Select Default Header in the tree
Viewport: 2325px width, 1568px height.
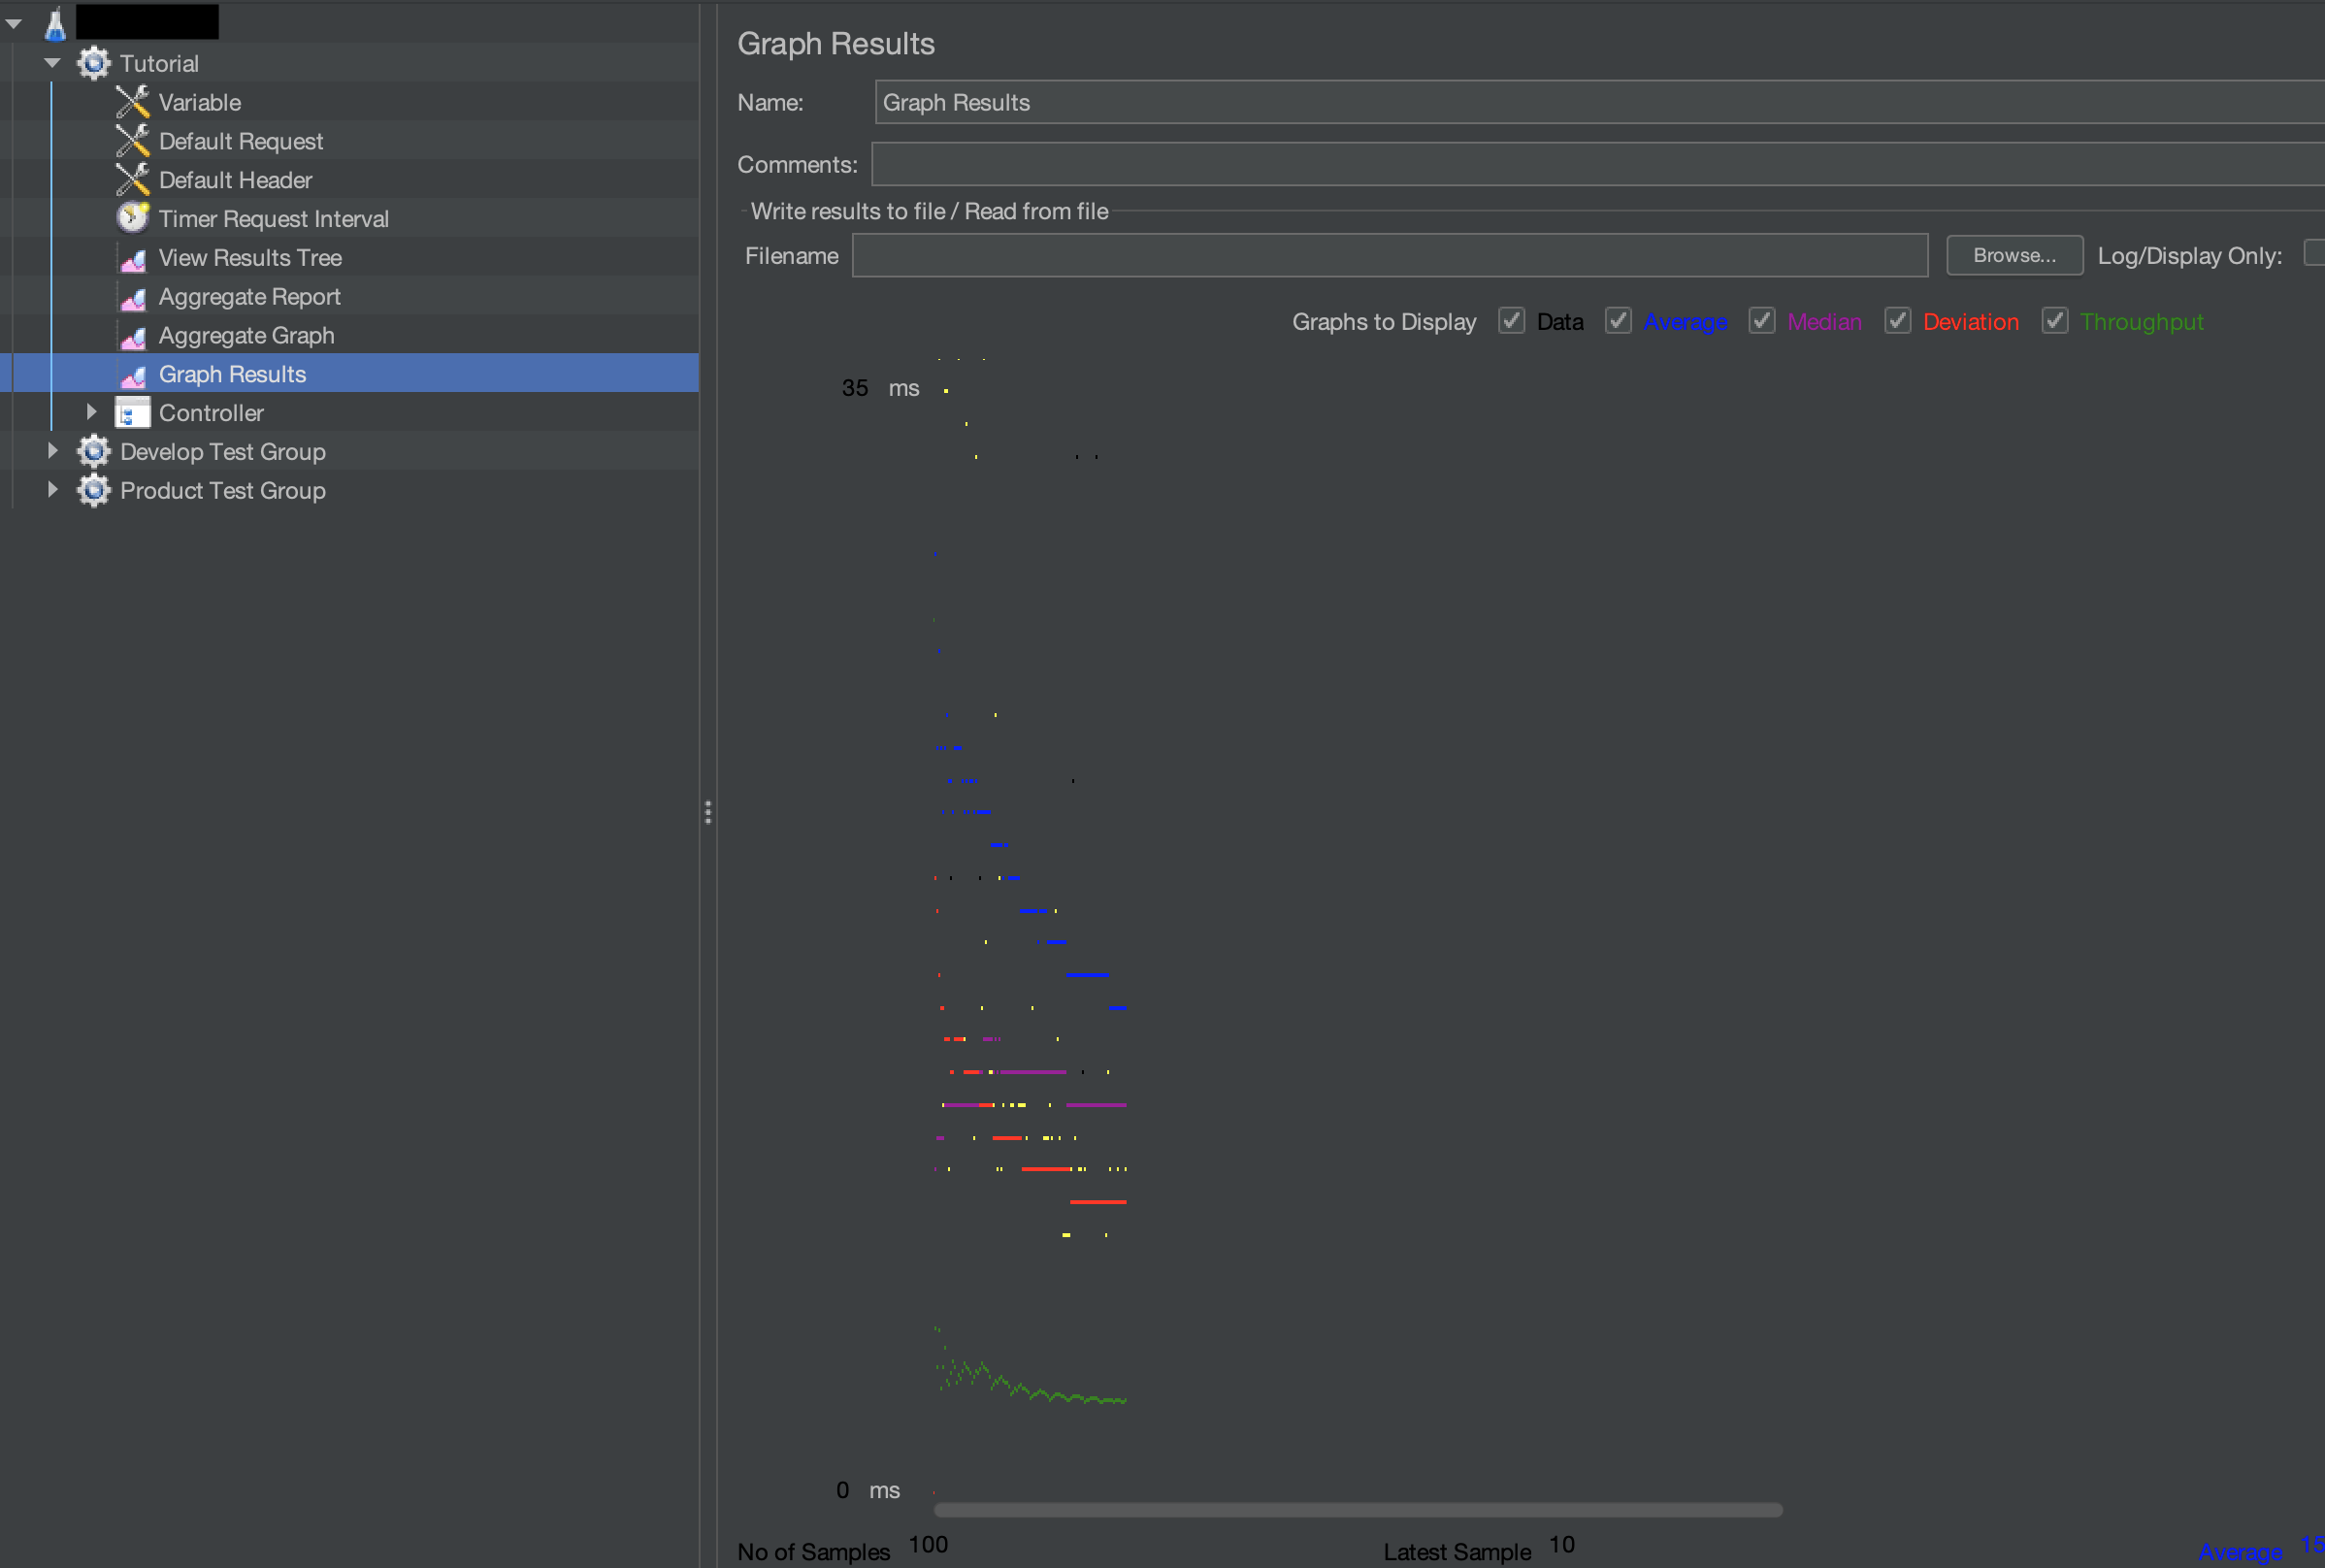pos(235,180)
